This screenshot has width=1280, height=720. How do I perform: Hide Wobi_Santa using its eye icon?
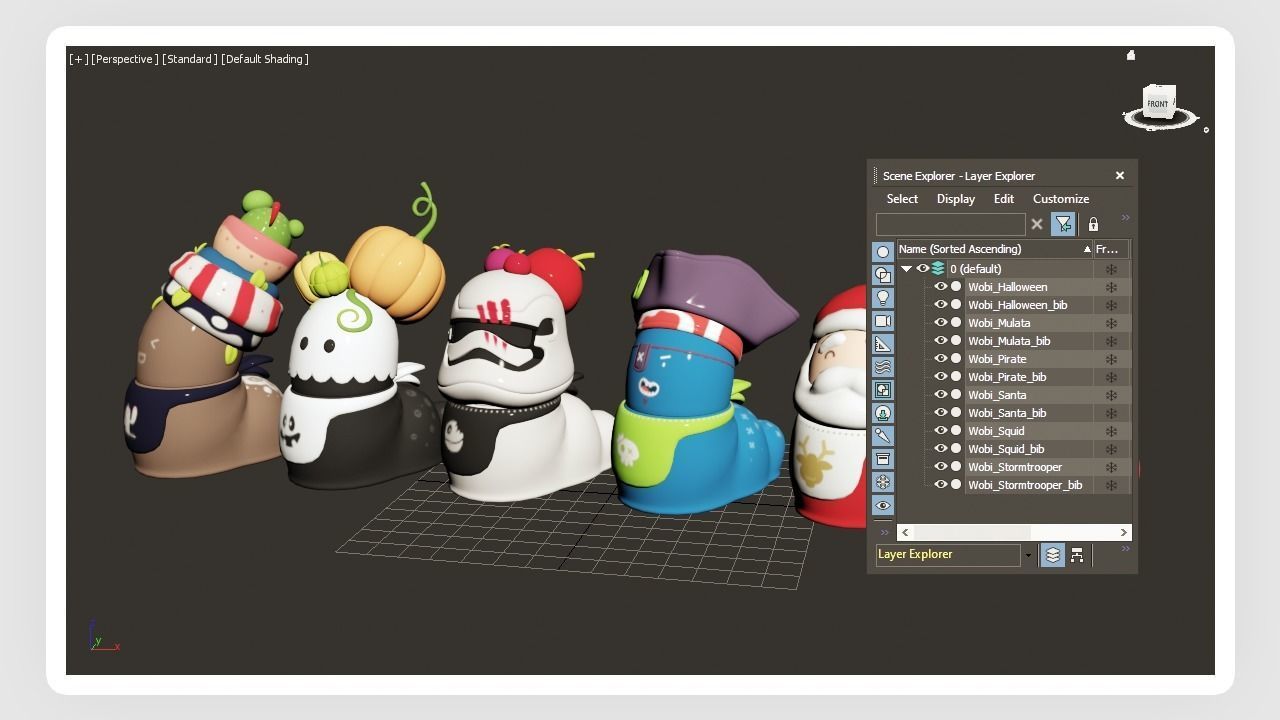point(940,394)
